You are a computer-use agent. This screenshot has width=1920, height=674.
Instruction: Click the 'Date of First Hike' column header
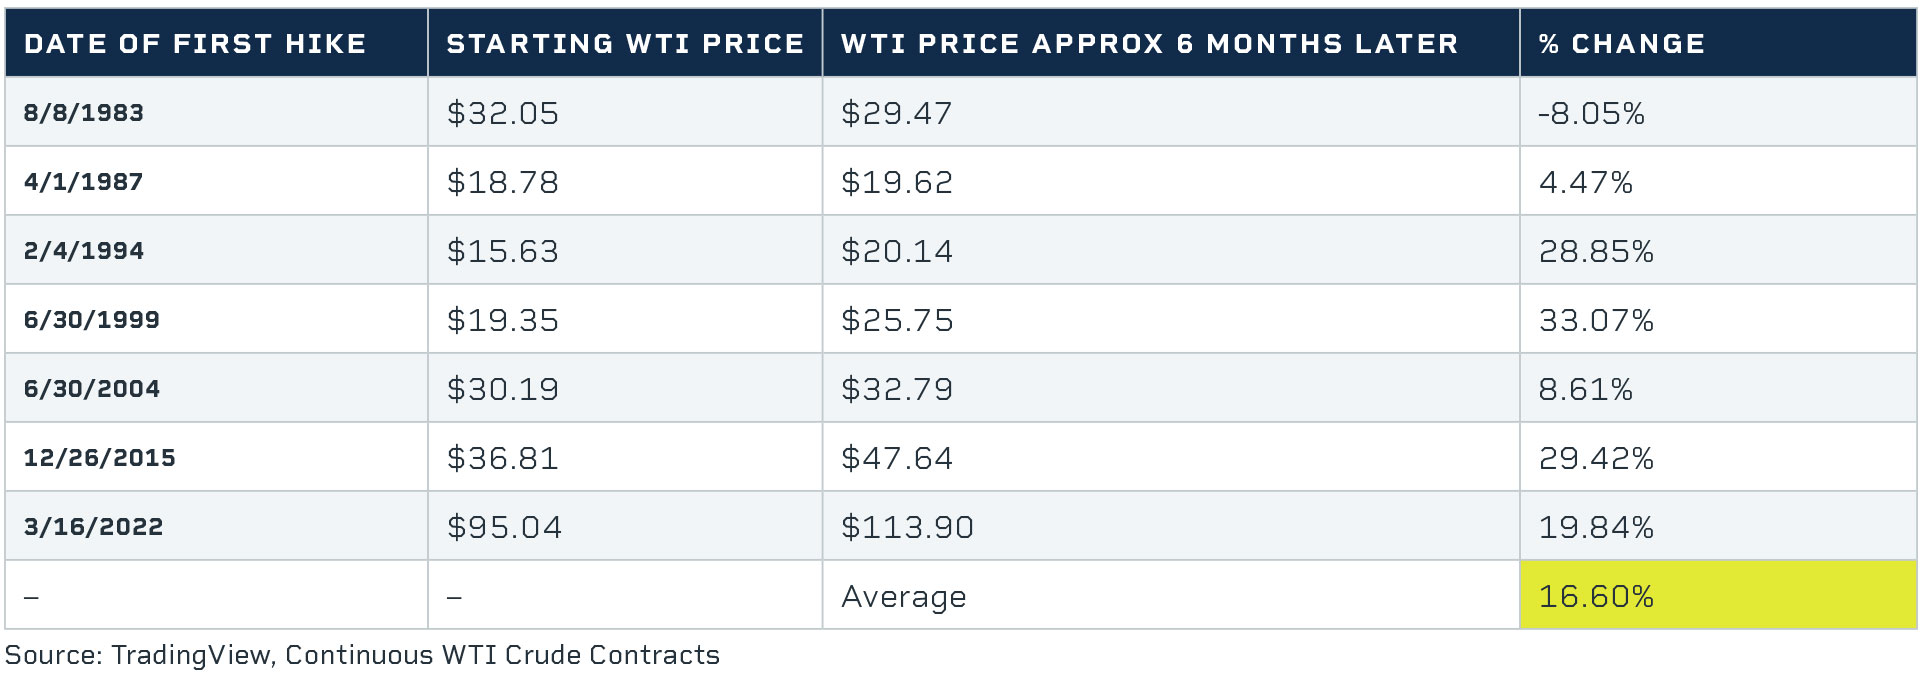[x=195, y=44]
